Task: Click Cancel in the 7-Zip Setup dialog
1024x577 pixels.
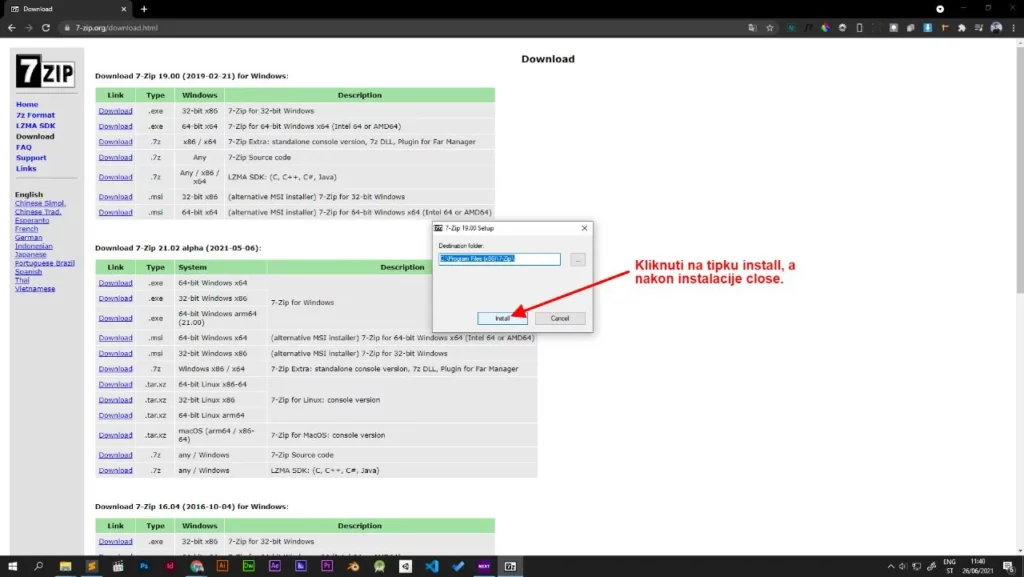Action: point(560,319)
